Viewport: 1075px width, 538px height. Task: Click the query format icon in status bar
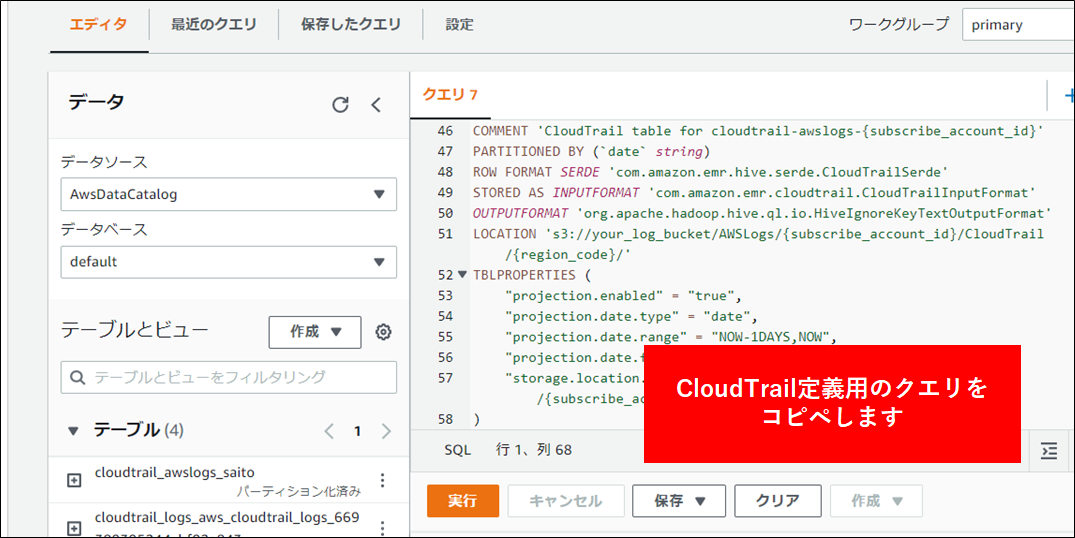coord(1049,451)
